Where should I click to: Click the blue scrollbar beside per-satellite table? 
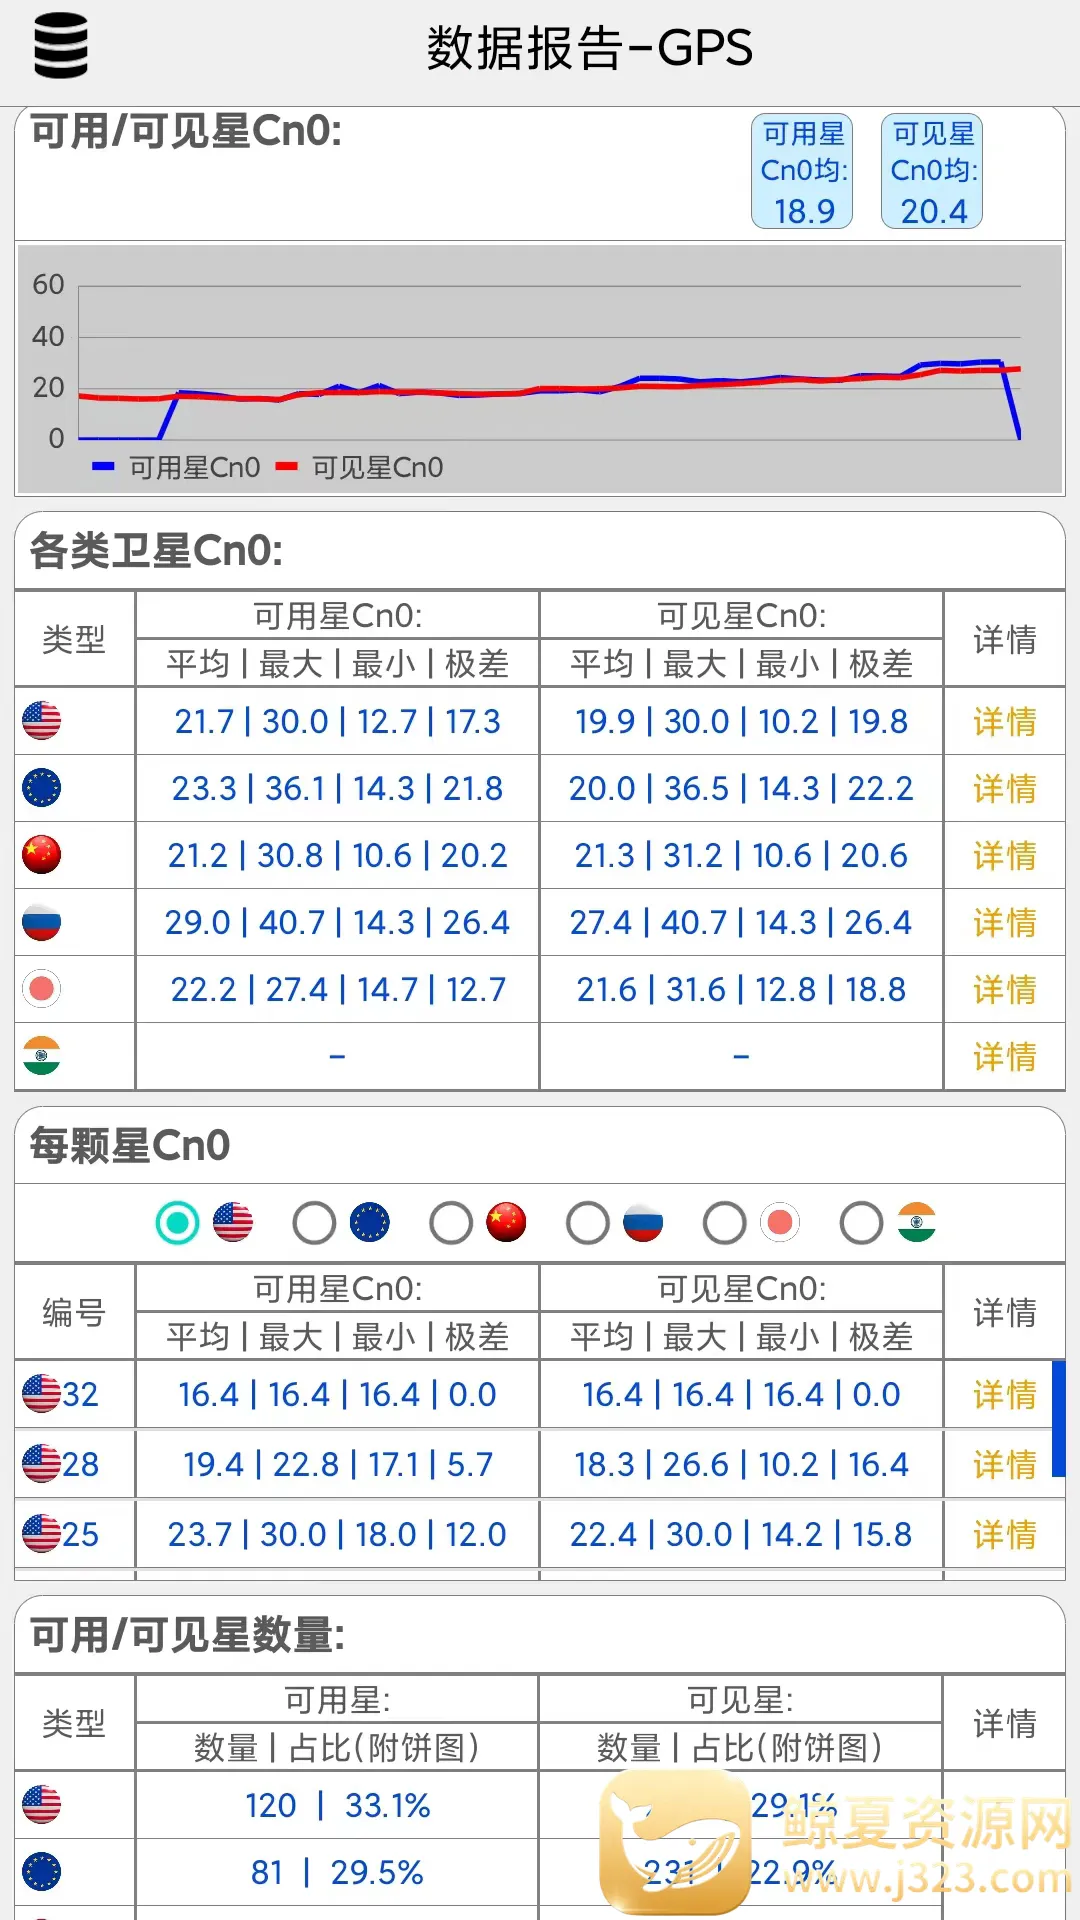tap(1058, 1418)
